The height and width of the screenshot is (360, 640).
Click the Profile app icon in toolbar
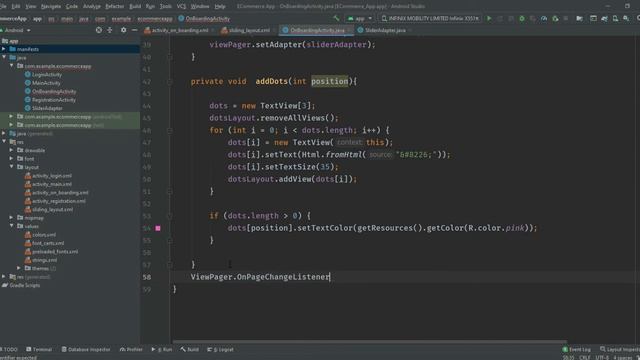544,18
